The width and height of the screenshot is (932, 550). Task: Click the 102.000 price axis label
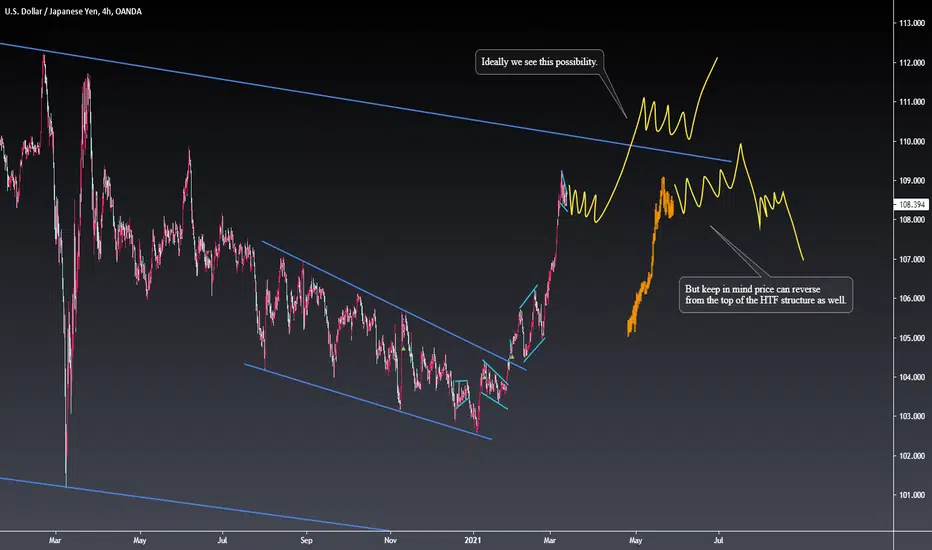click(x=912, y=456)
